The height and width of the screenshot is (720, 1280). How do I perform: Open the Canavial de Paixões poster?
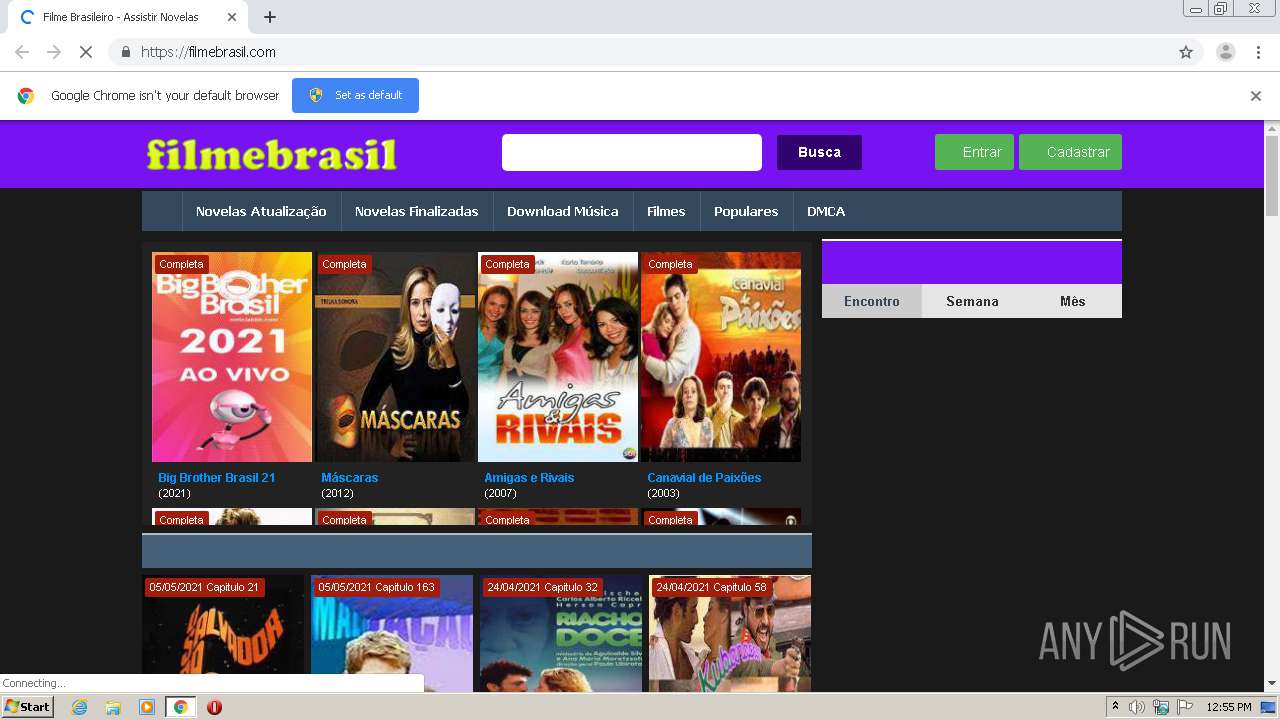pos(721,357)
